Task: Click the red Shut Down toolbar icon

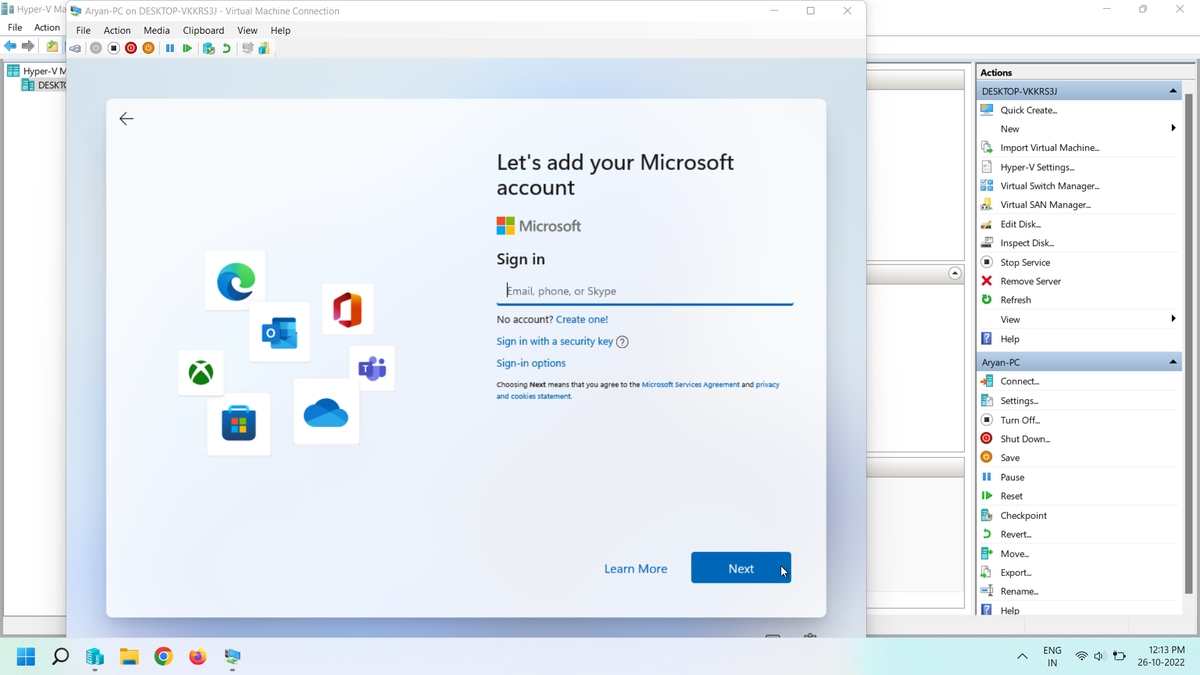Action: (131, 48)
